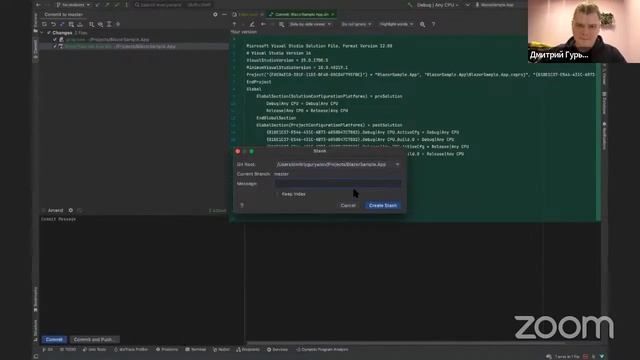Open Unit Tests tool window in bottom bar

[x=94, y=350]
